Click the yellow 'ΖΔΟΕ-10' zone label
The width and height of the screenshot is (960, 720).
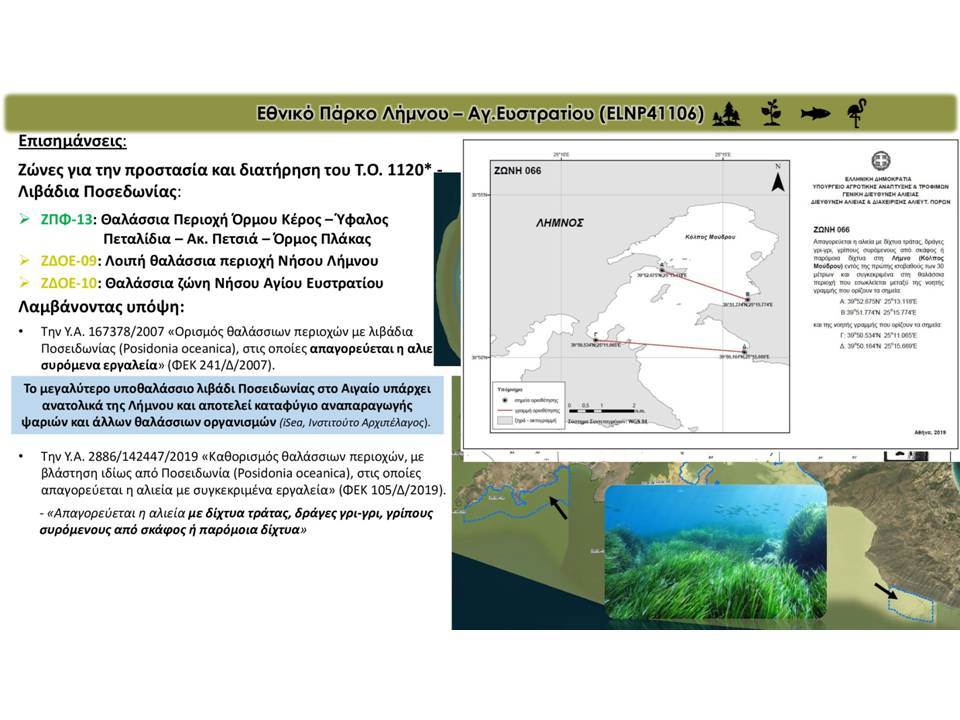69,283
